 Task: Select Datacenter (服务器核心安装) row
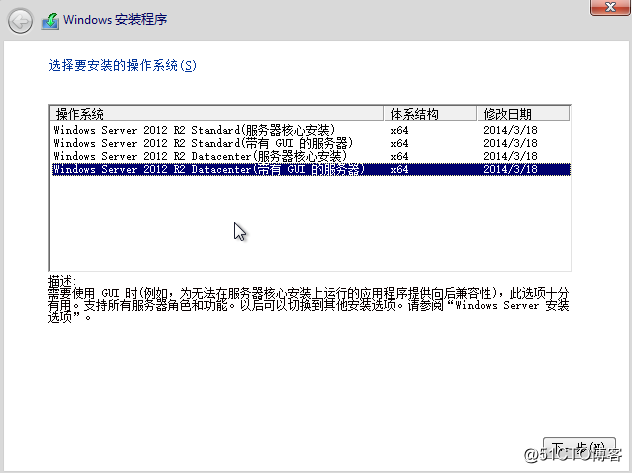[x=311, y=156]
